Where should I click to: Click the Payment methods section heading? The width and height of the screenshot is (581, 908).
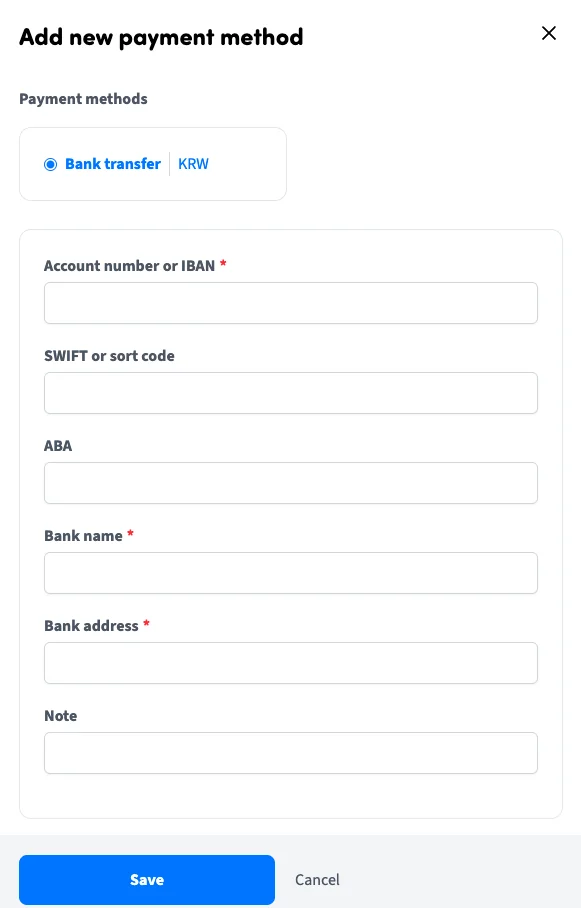point(83,99)
